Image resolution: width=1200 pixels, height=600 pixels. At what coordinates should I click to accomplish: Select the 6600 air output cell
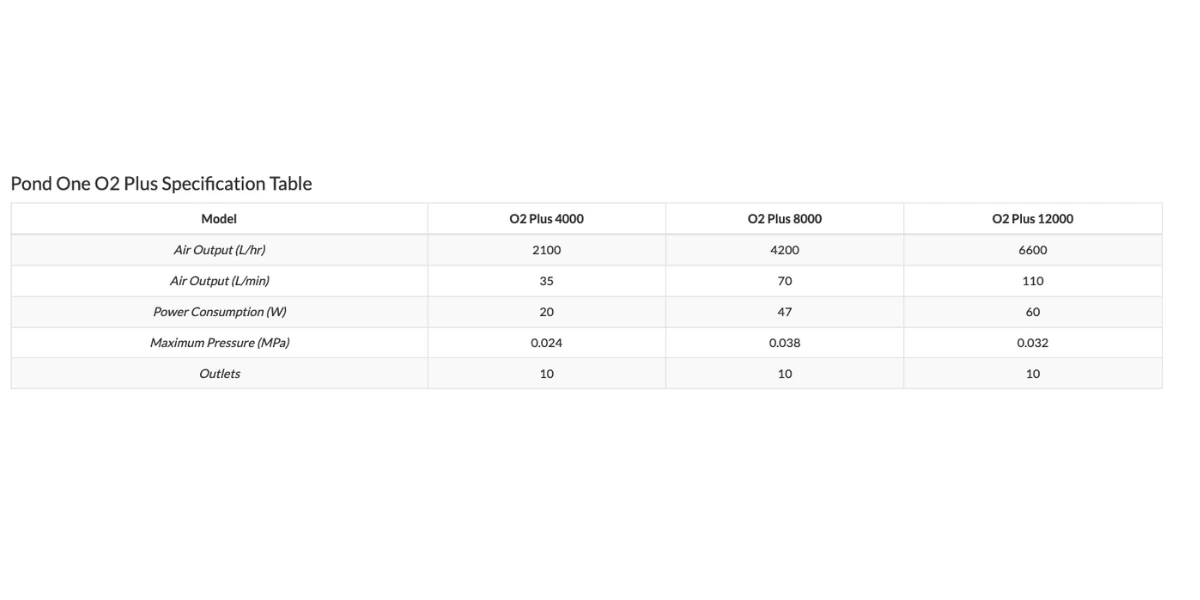[x=1032, y=250]
